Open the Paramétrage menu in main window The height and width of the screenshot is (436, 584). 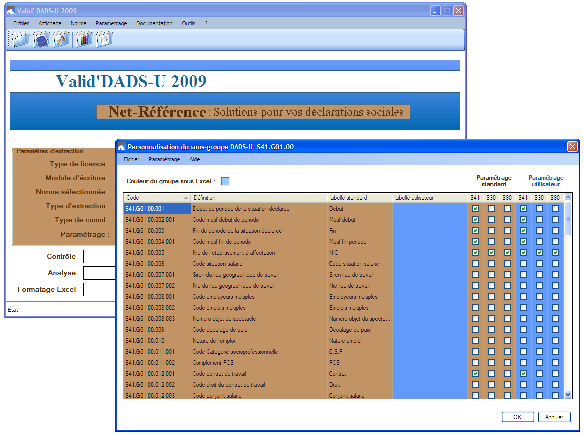(x=111, y=23)
